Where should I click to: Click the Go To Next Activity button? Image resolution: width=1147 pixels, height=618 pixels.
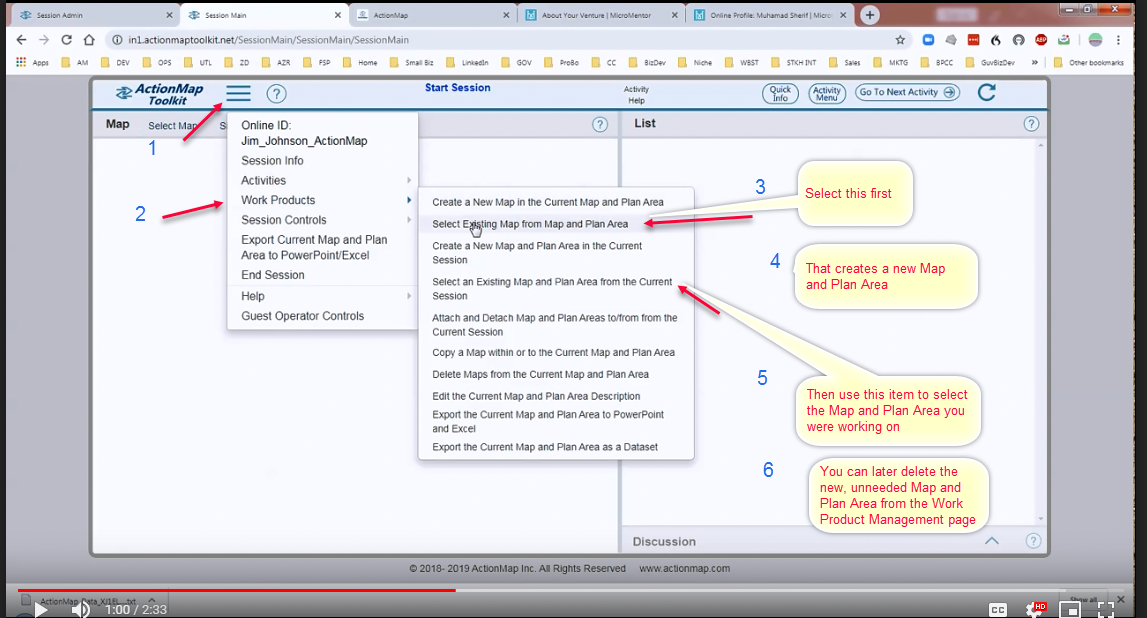(x=907, y=92)
